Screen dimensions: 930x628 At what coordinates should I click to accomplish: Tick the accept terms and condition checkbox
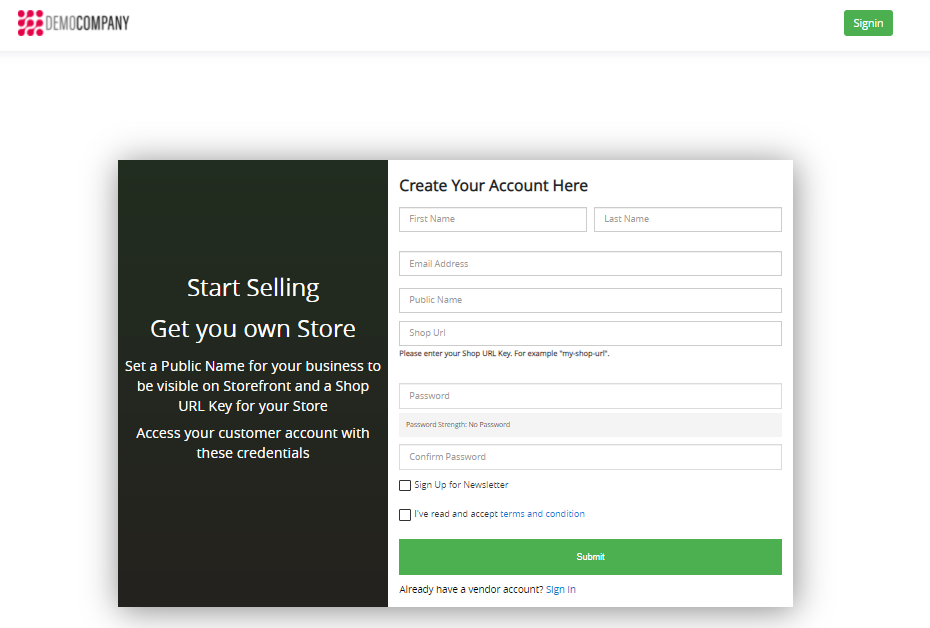tap(405, 515)
